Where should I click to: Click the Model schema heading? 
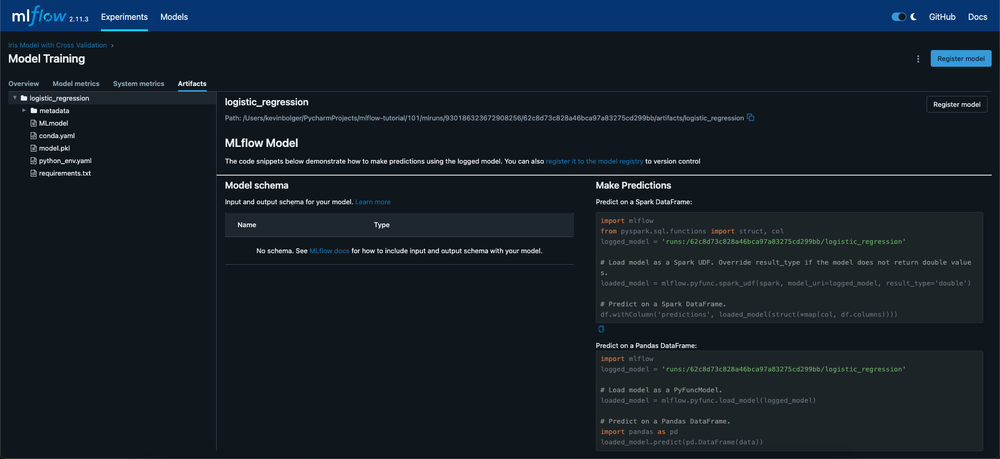tap(257, 186)
